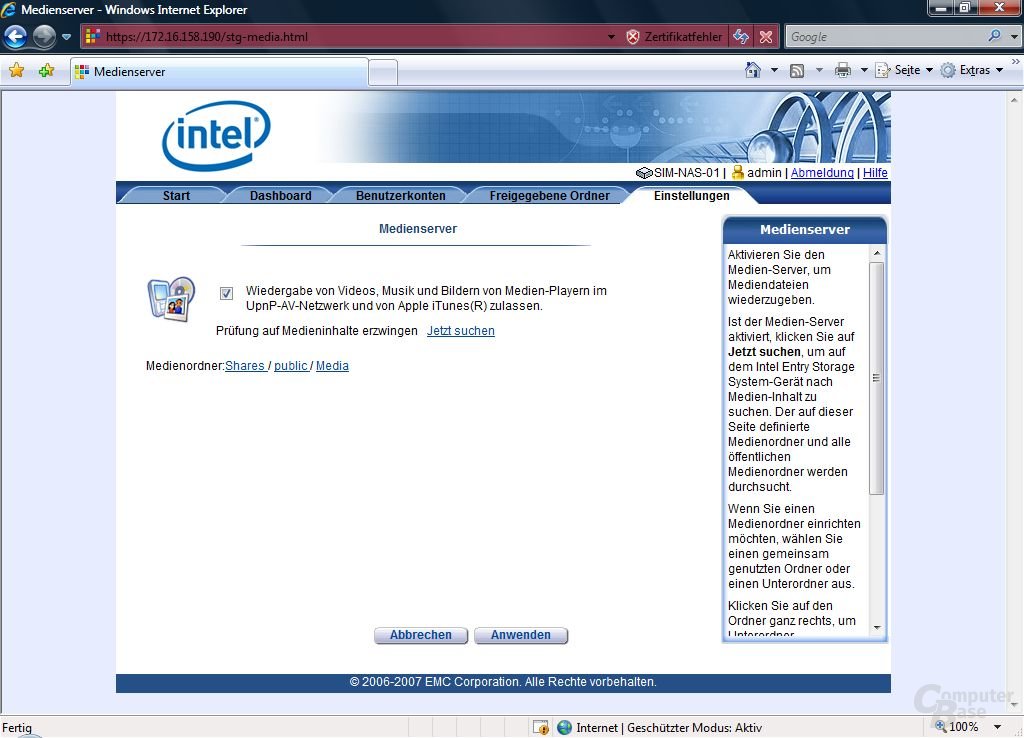
Task: Click the Home page house icon
Action: [753, 70]
